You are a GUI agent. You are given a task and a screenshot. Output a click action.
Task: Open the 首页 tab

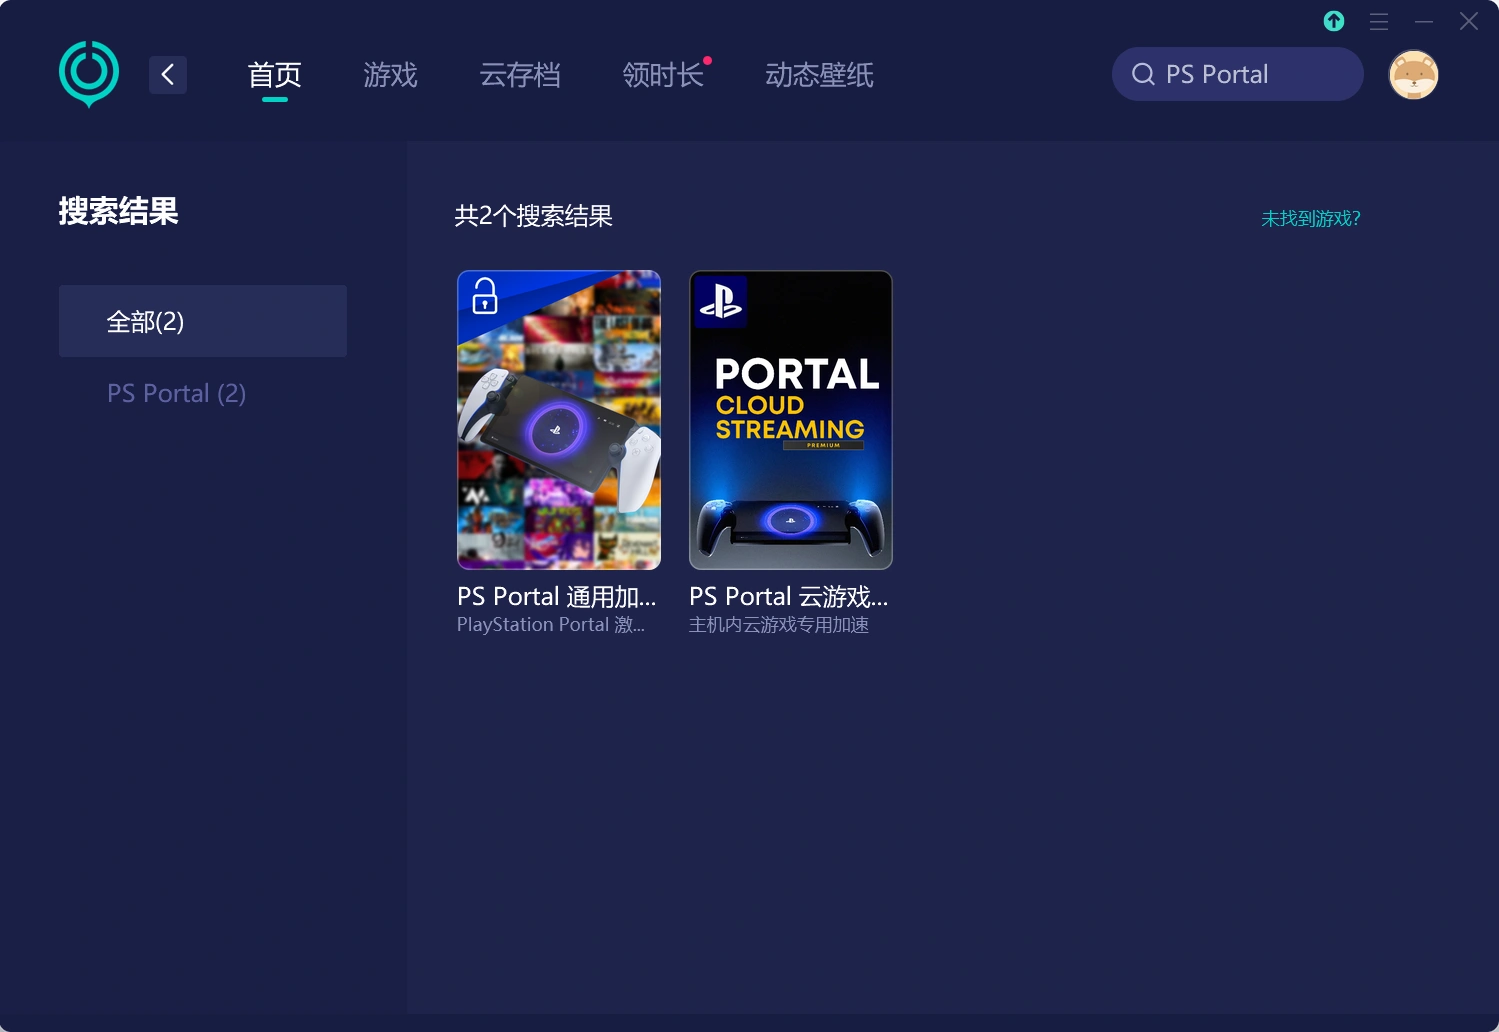pyautogui.click(x=275, y=75)
